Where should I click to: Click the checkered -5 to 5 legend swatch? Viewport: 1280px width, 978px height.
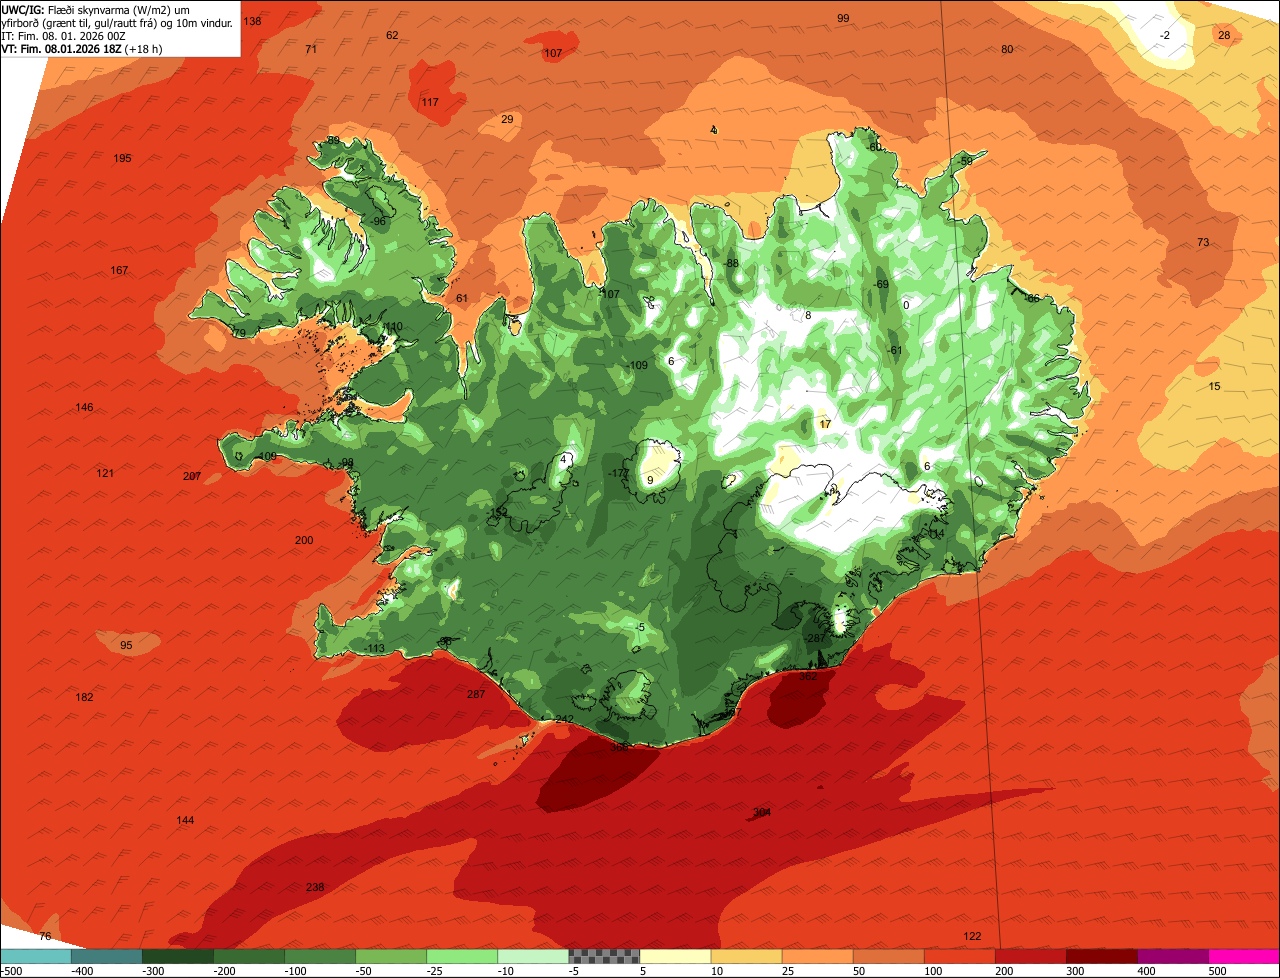[604, 956]
